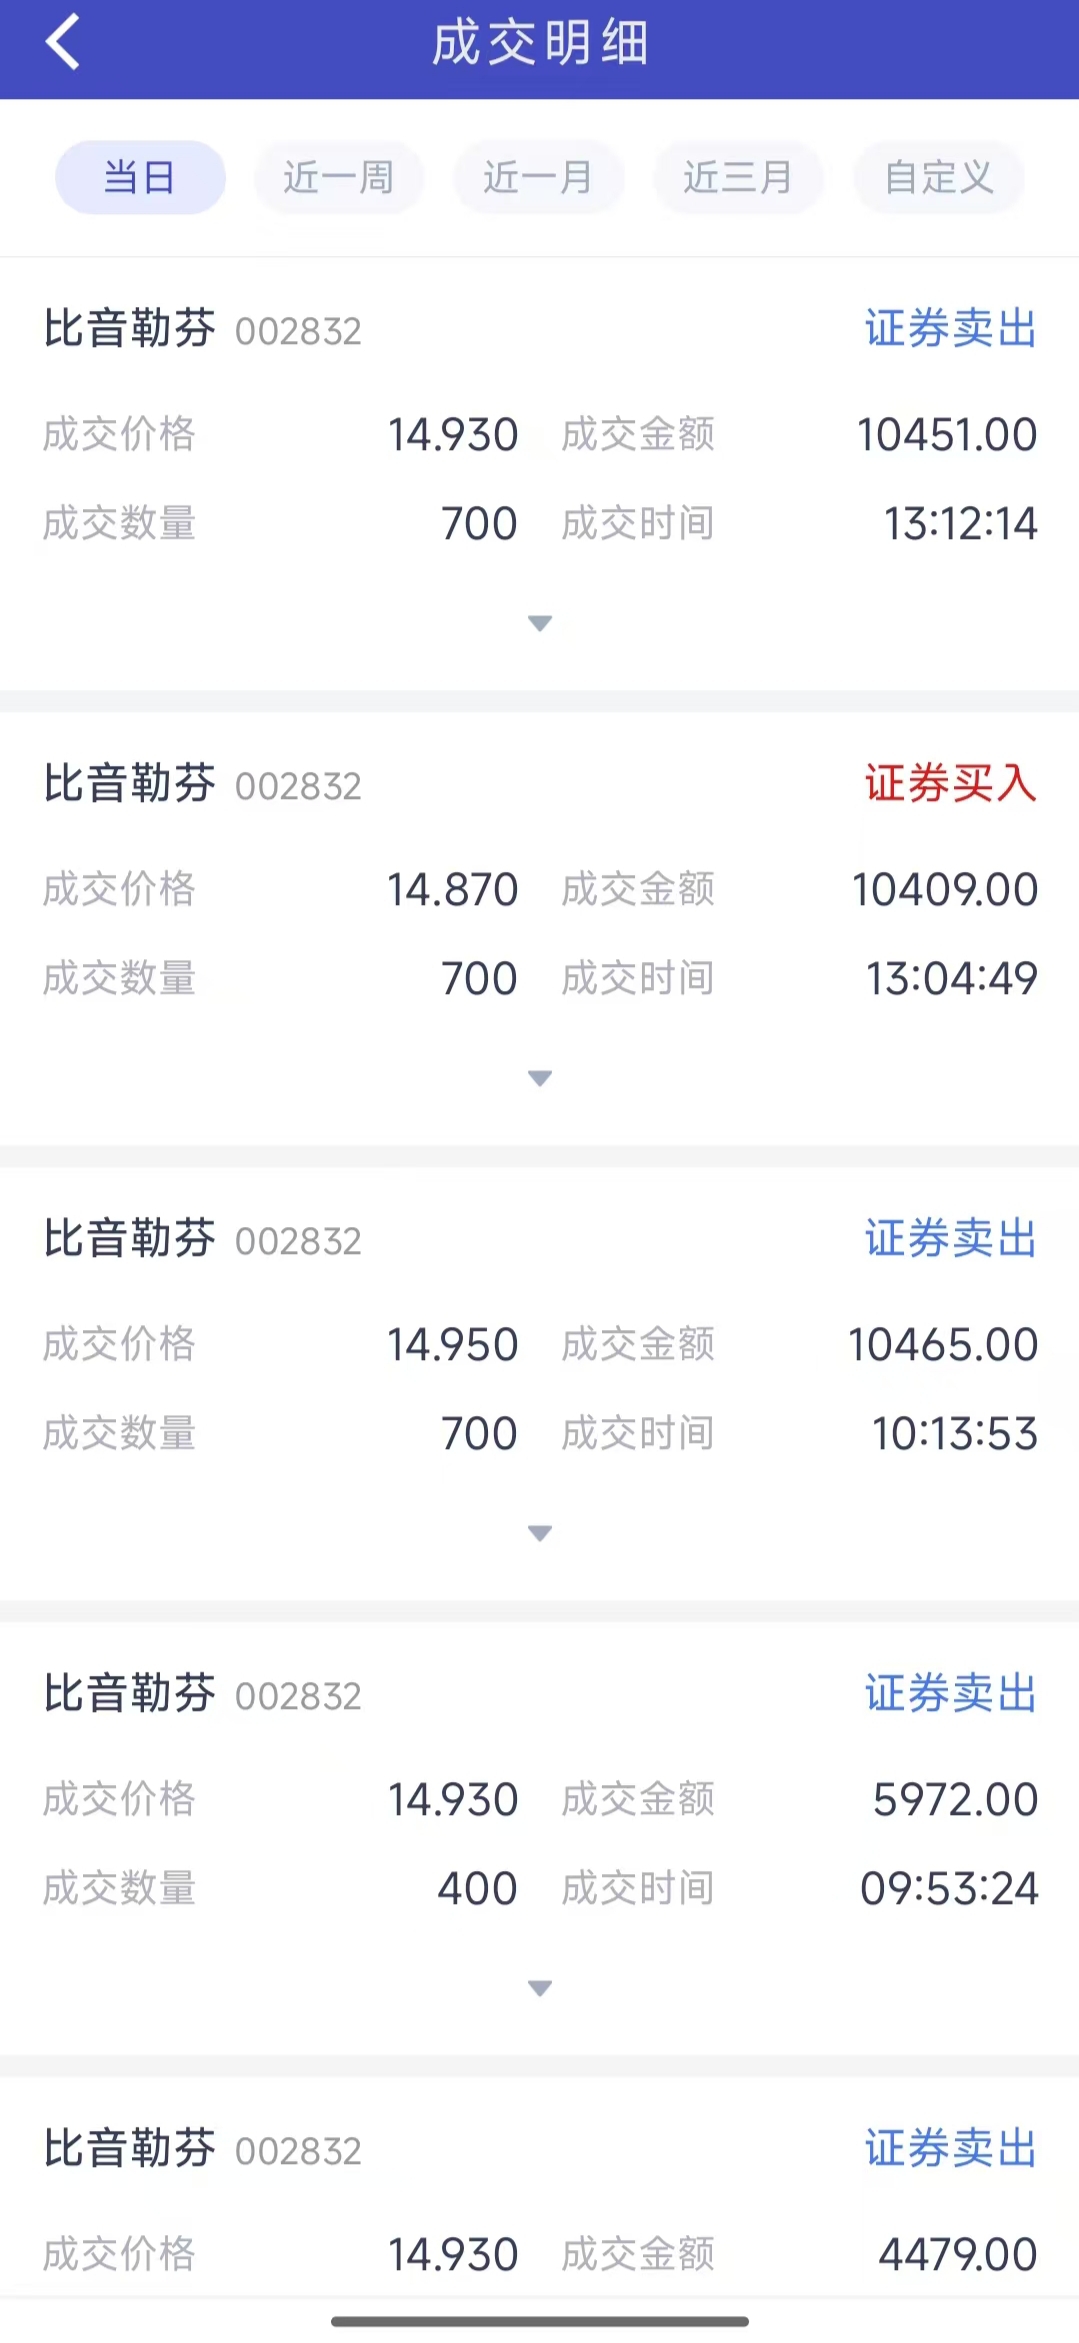The height and width of the screenshot is (2343, 1079).
Task: Tap the 10409.00 transaction amount
Action: pos(945,890)
